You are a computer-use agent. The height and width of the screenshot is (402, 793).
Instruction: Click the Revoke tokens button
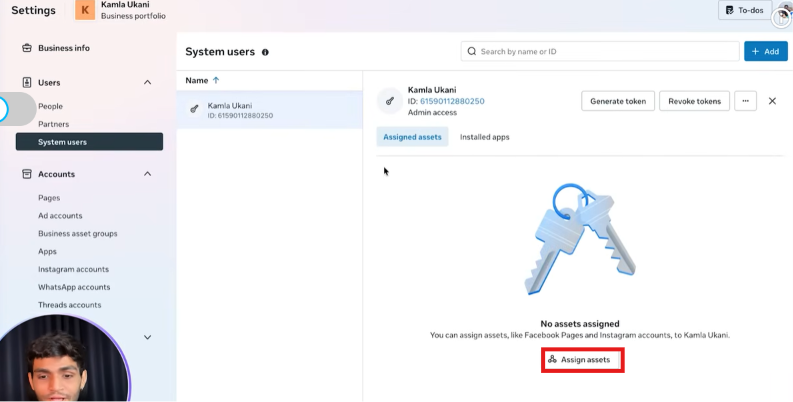tap(694, 101)
